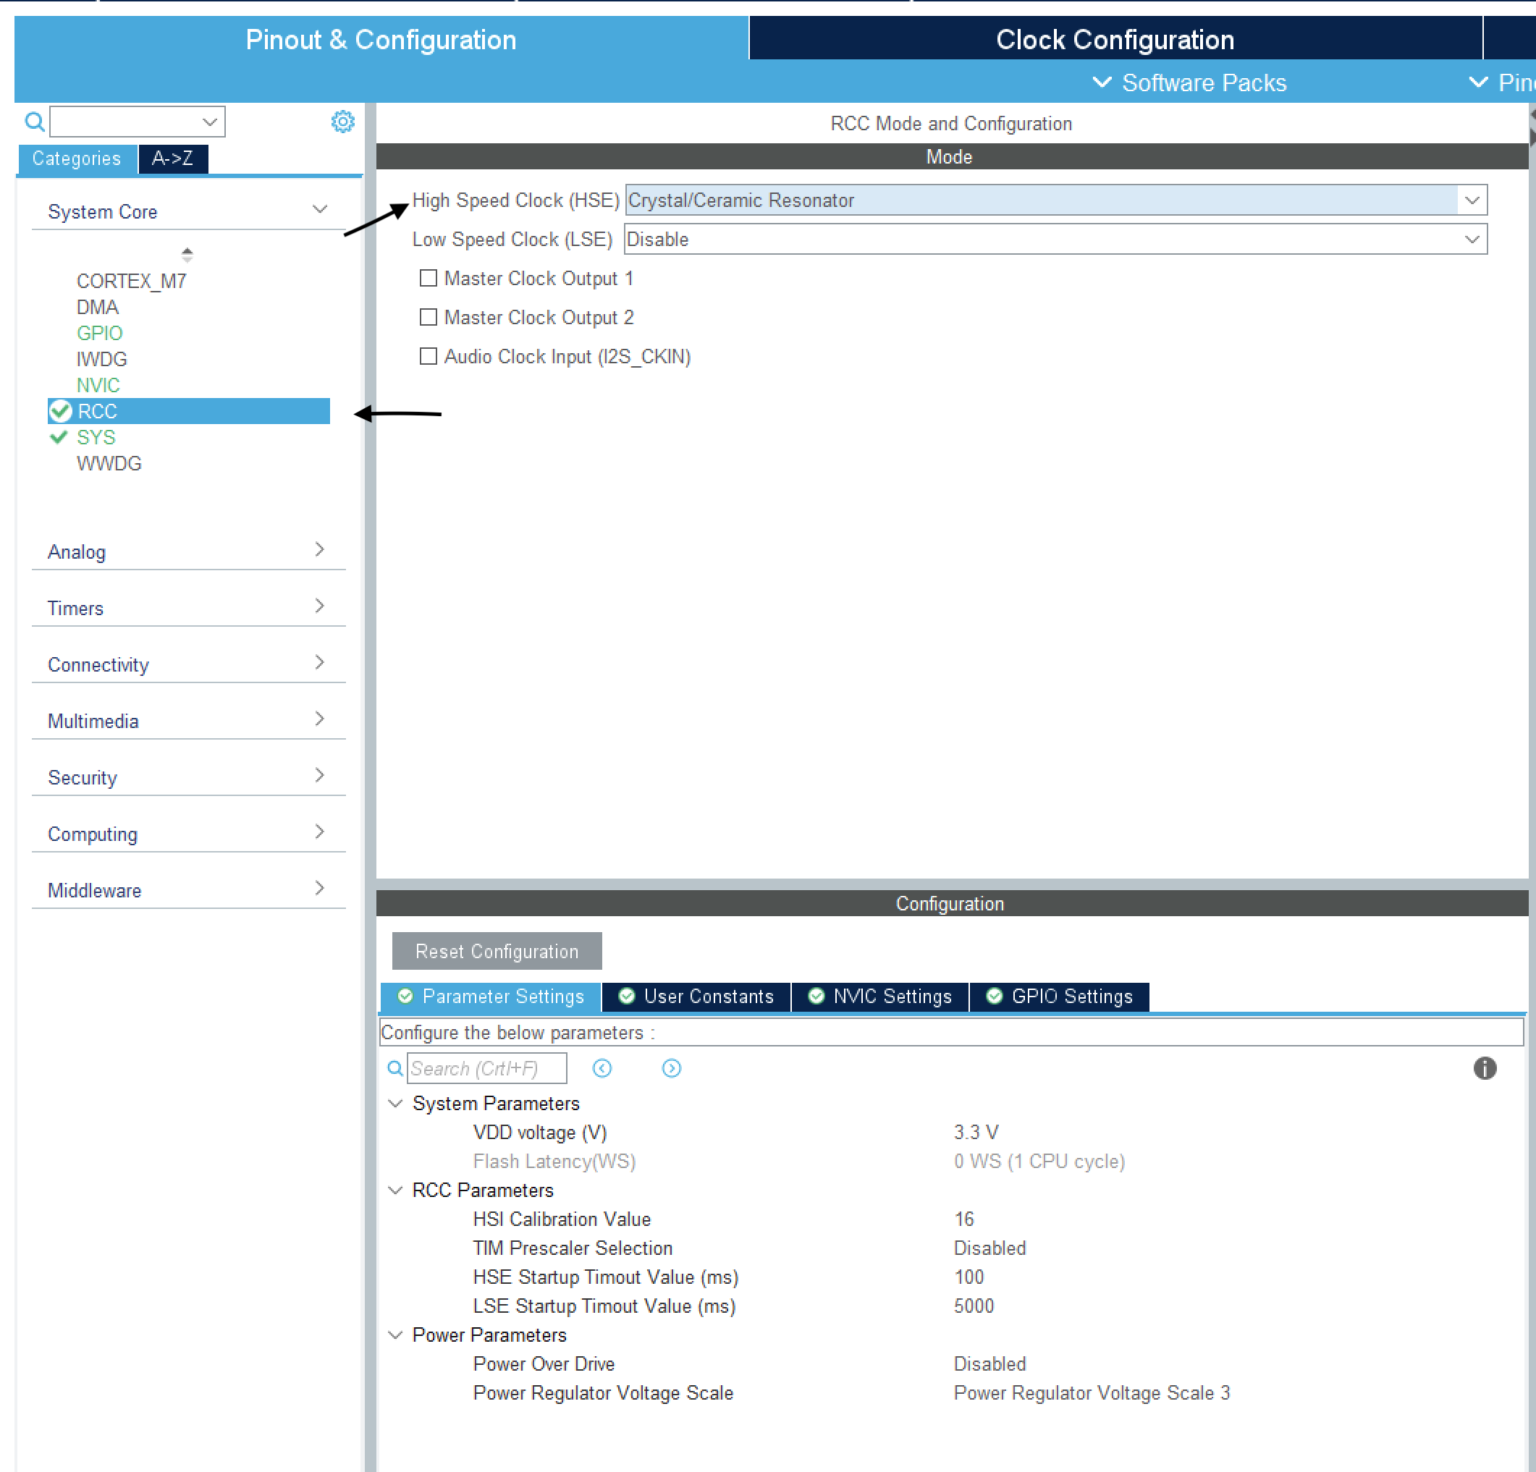This screenshot has height=1472, width=1536.
Task: Click the small sort arrows above CORTEX_M7
Action: (187, 254)
